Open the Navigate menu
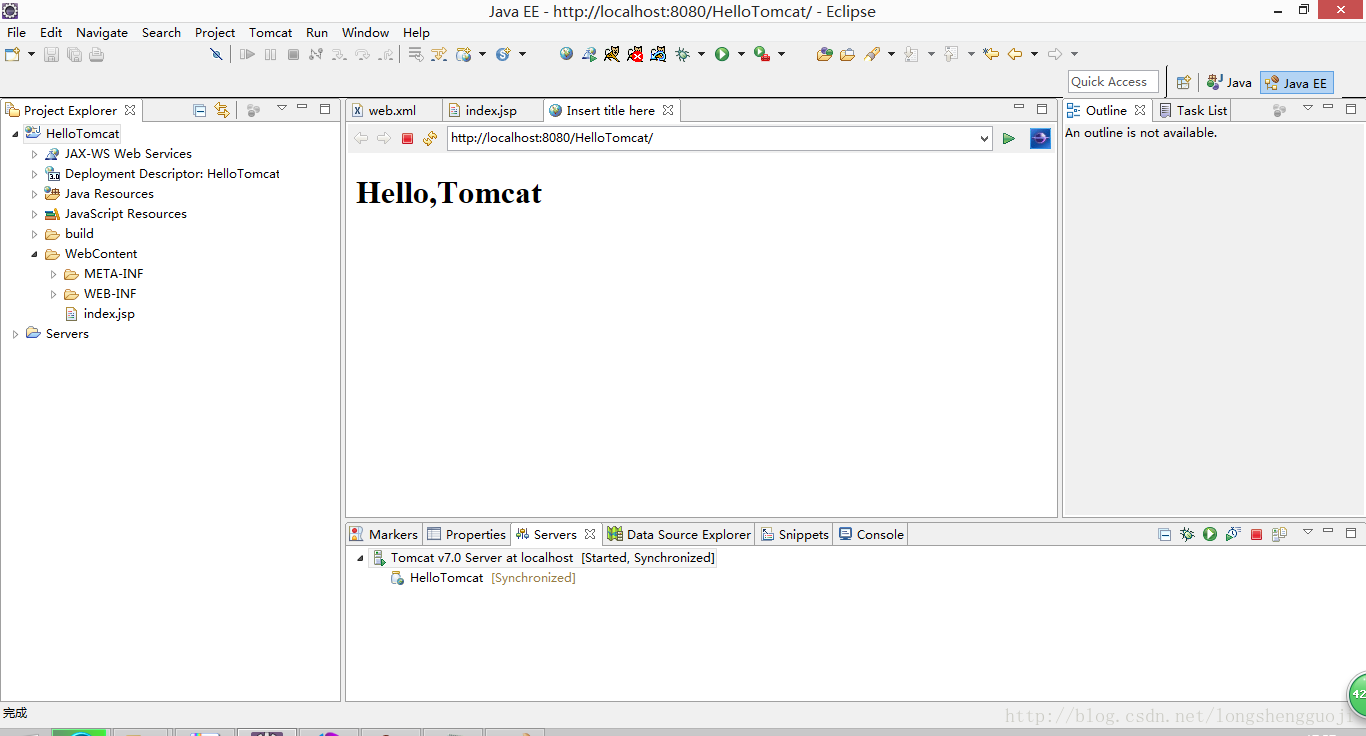The width and height of the screenshot is (1366, 736). [x=102, y=32]
